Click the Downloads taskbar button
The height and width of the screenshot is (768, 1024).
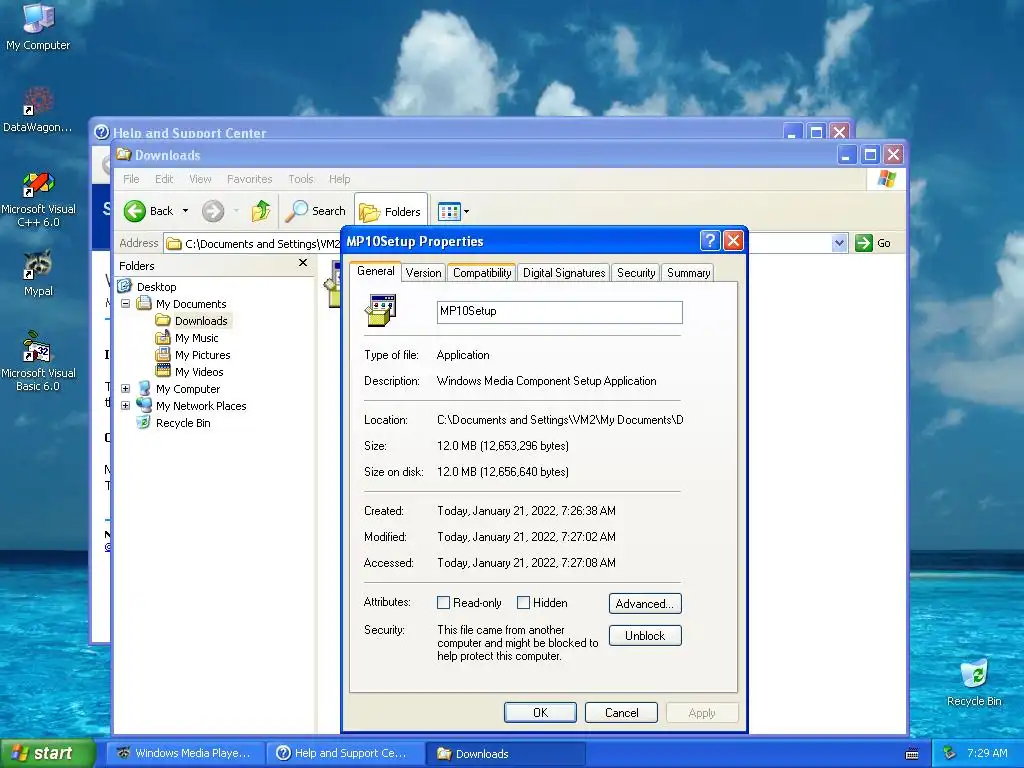click(x=505, y=753)
